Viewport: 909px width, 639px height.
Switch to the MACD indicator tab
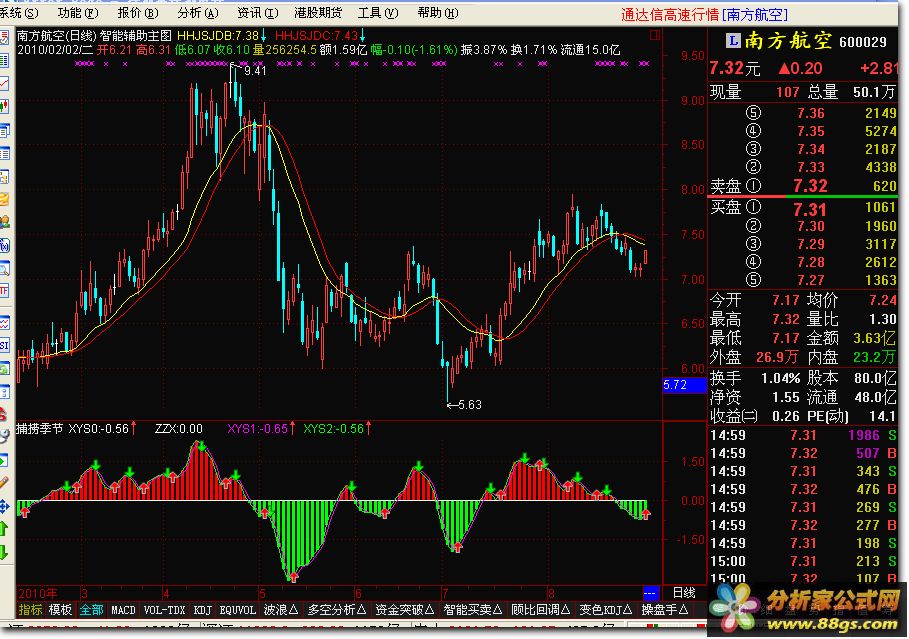pyautogui.click(x=123, y=609)
